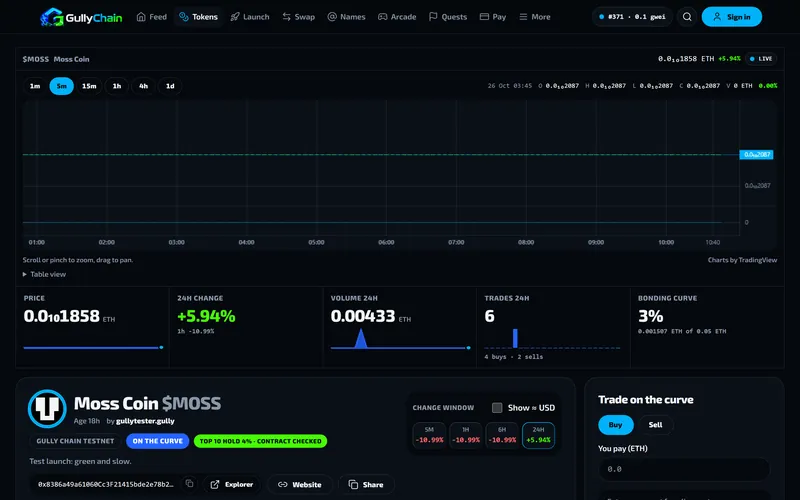Share the Moss Coin token

click(366, 484)
